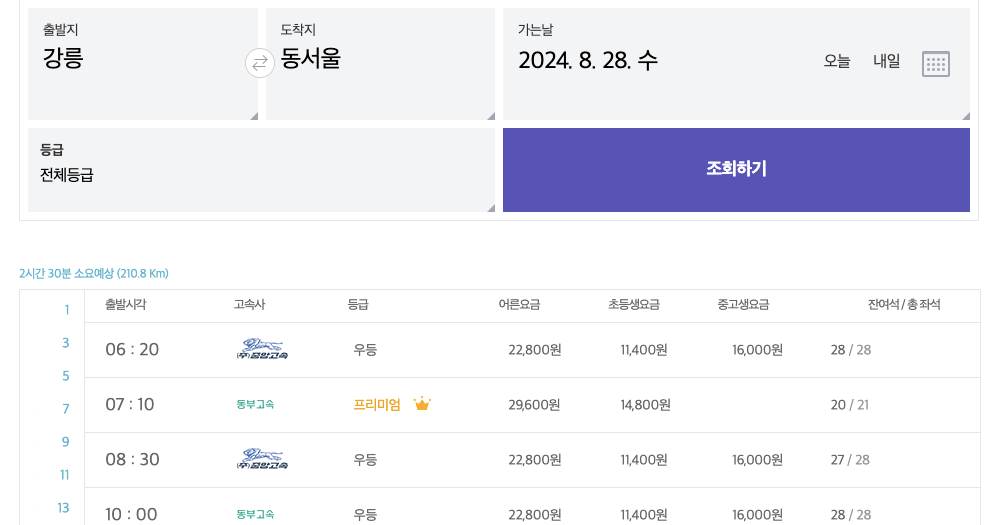Click bus company logo in 08:30 row
Viewport: 986px width, 525px height.
pyautogui.click(x=262, y=459)
